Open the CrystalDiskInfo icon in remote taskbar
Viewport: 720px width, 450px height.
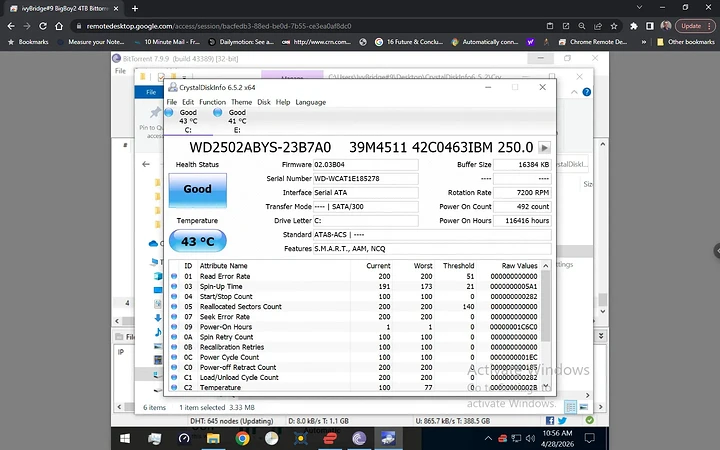coord(388,439)
